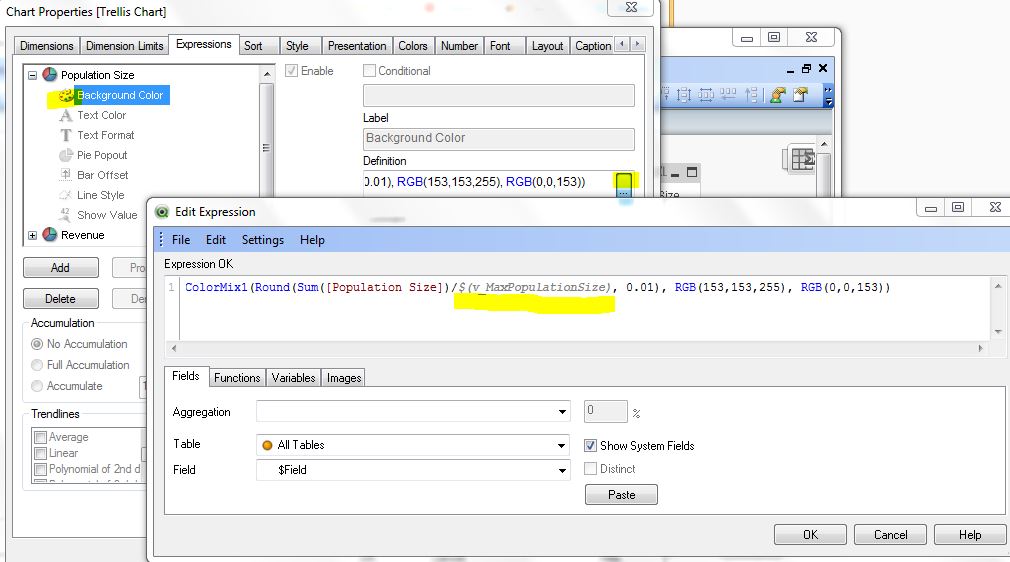Toggle the Conditional checkbox
Image resolution: width=1010 pixels, height=562 pixels.
(x=369, y=71)
